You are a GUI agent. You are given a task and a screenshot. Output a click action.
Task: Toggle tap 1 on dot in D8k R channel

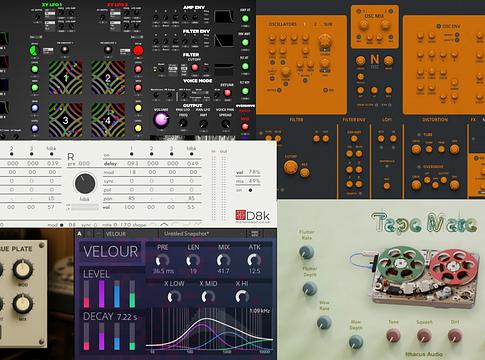132,154
